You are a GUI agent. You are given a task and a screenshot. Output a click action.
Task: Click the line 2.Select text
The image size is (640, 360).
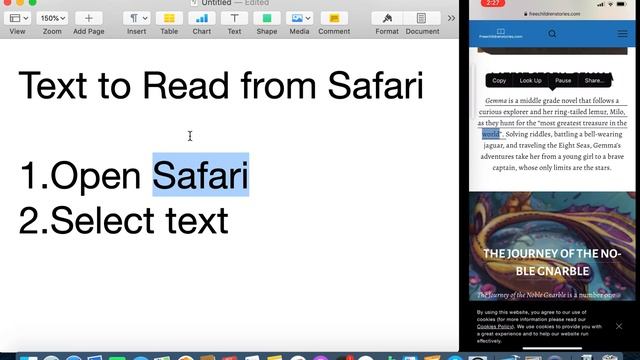[123, 221]
